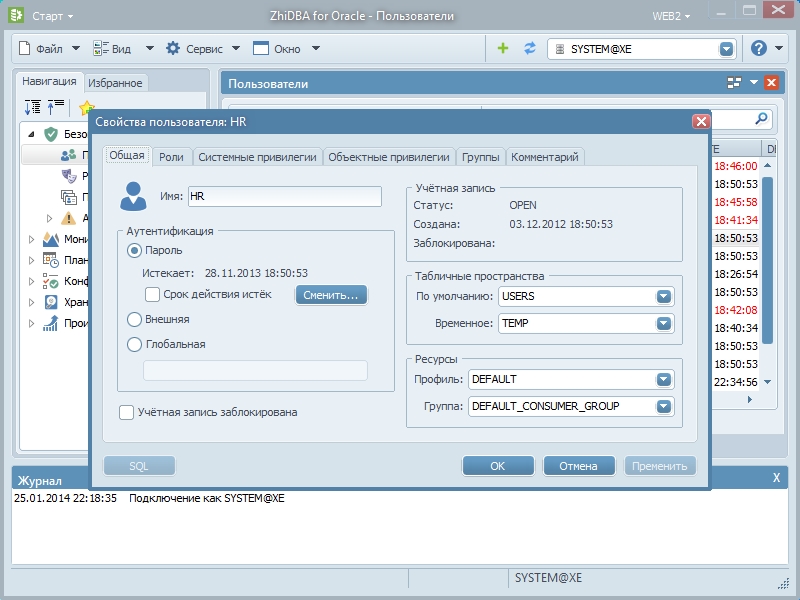The height and width of the screenshot is (600, 800).
Task: Switch to the Роли tab
Action: tap(171, 157)
